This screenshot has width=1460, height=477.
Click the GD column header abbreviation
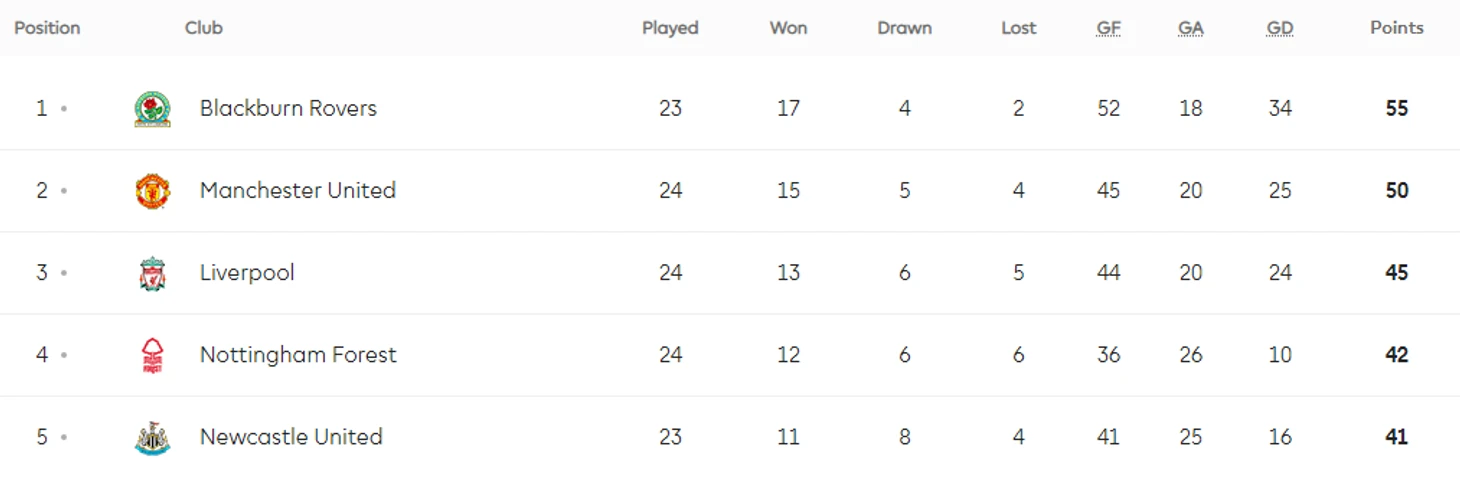coord(1280,28)
